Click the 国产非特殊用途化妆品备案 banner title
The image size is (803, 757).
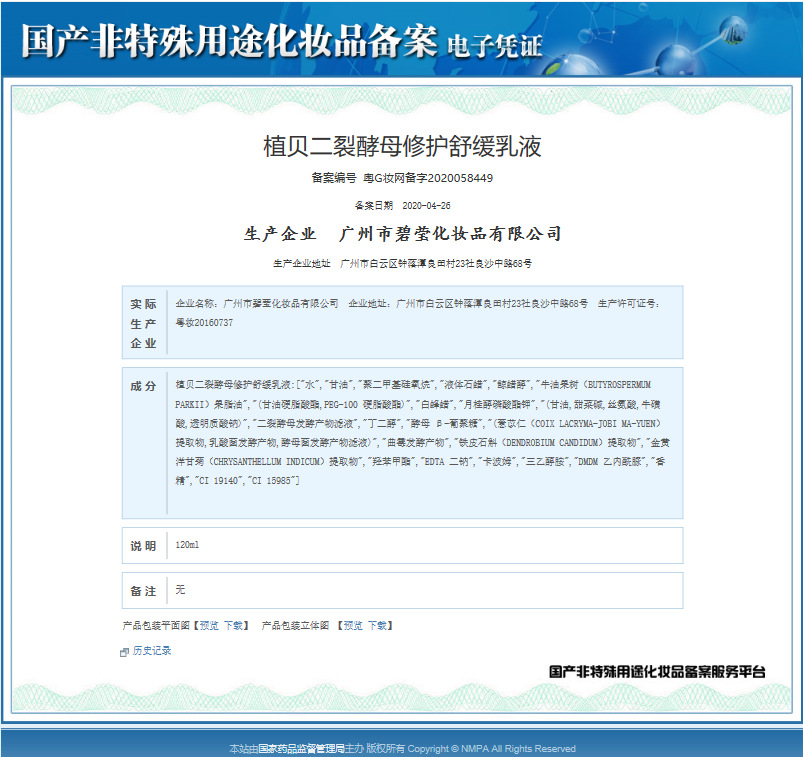(229, 40)
